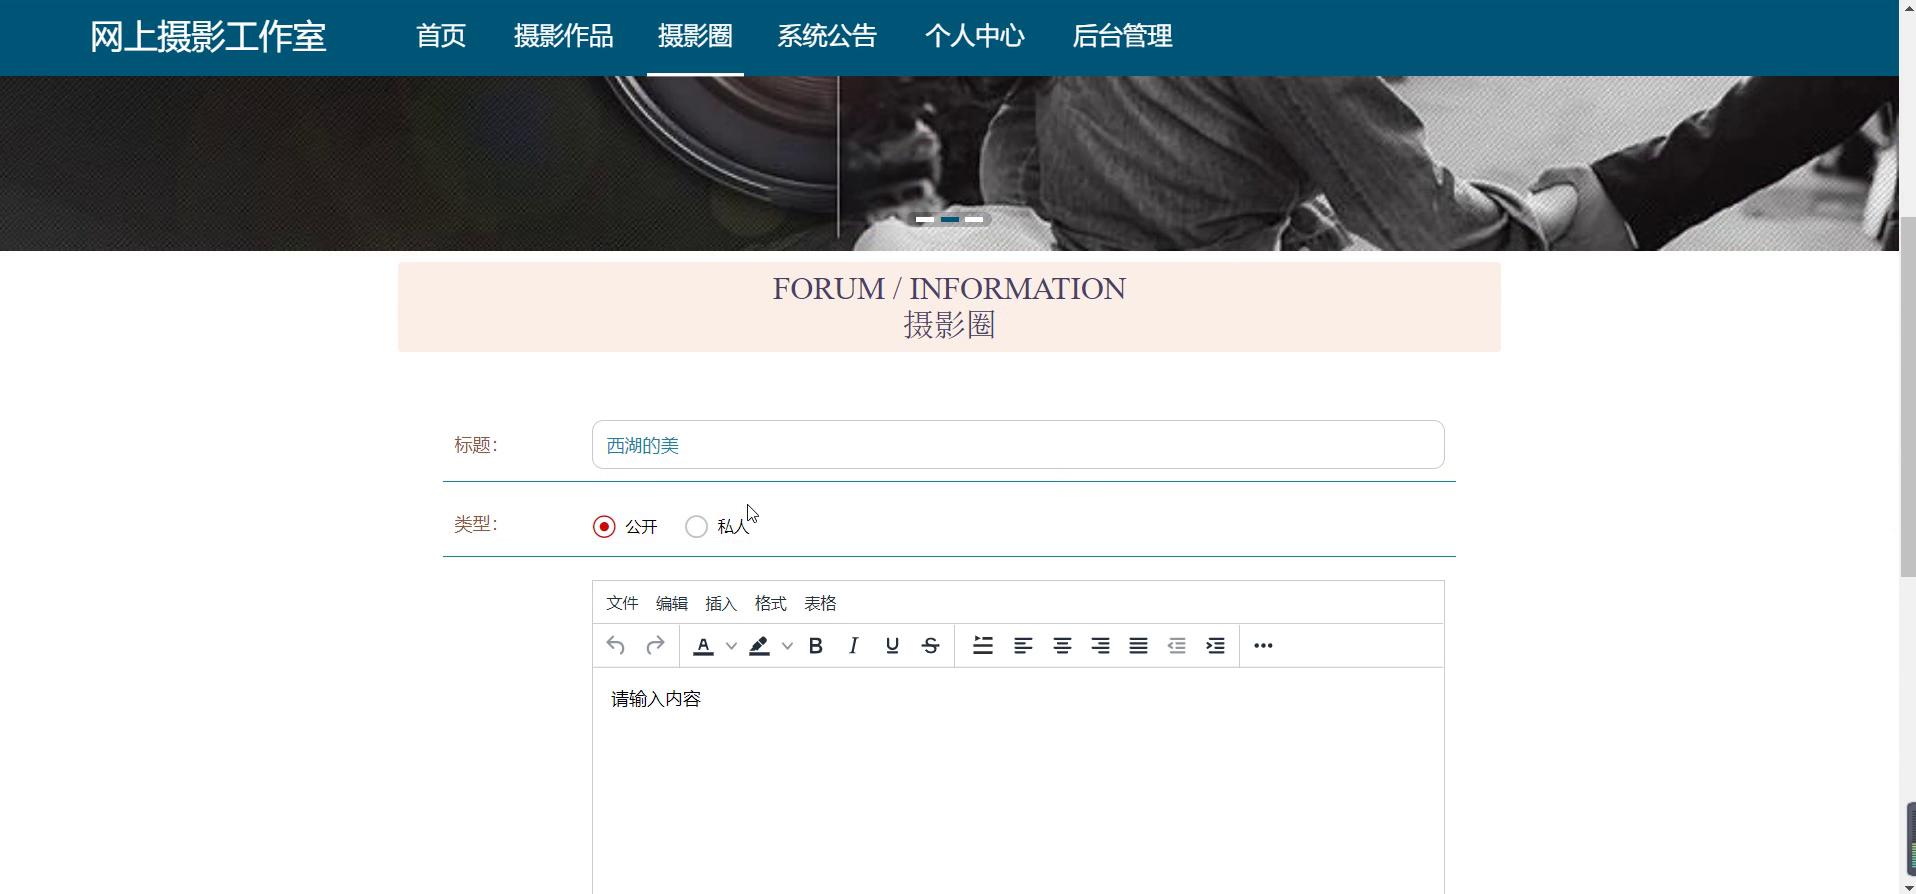Screen dimensions: 1916x894
Task: Apply the text color A swatch
Action: [x=703, y=646]
